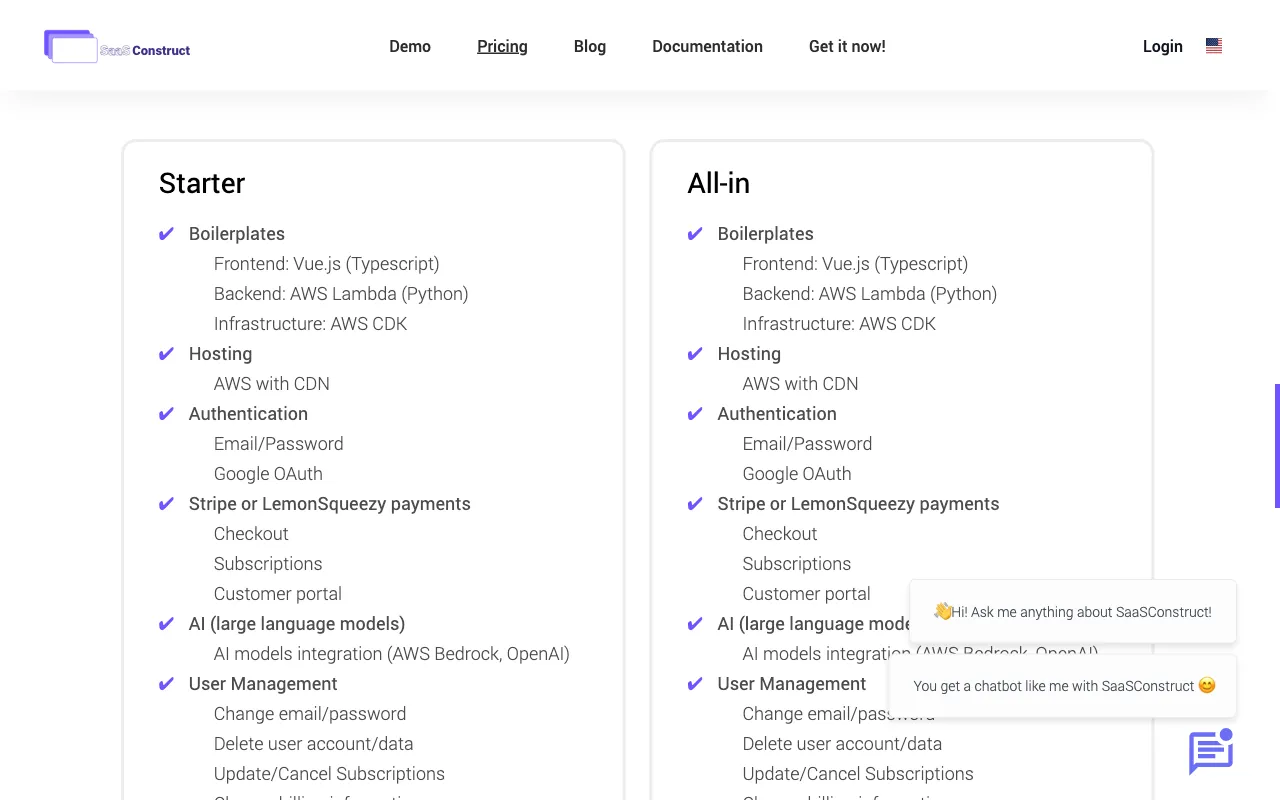Open the Blog link in navigation

point(590,46)
